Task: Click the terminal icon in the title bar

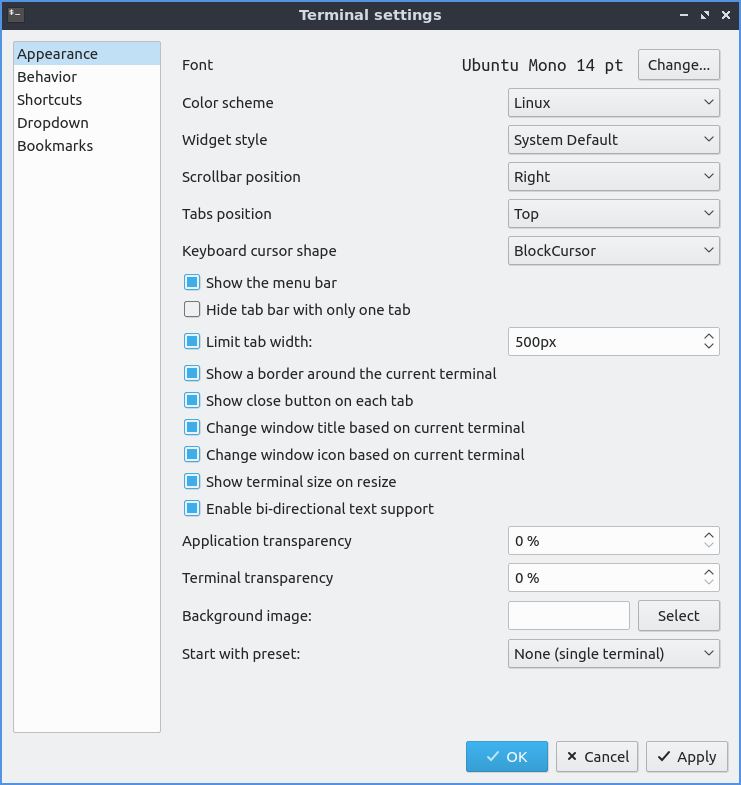Action: (15, 15)
